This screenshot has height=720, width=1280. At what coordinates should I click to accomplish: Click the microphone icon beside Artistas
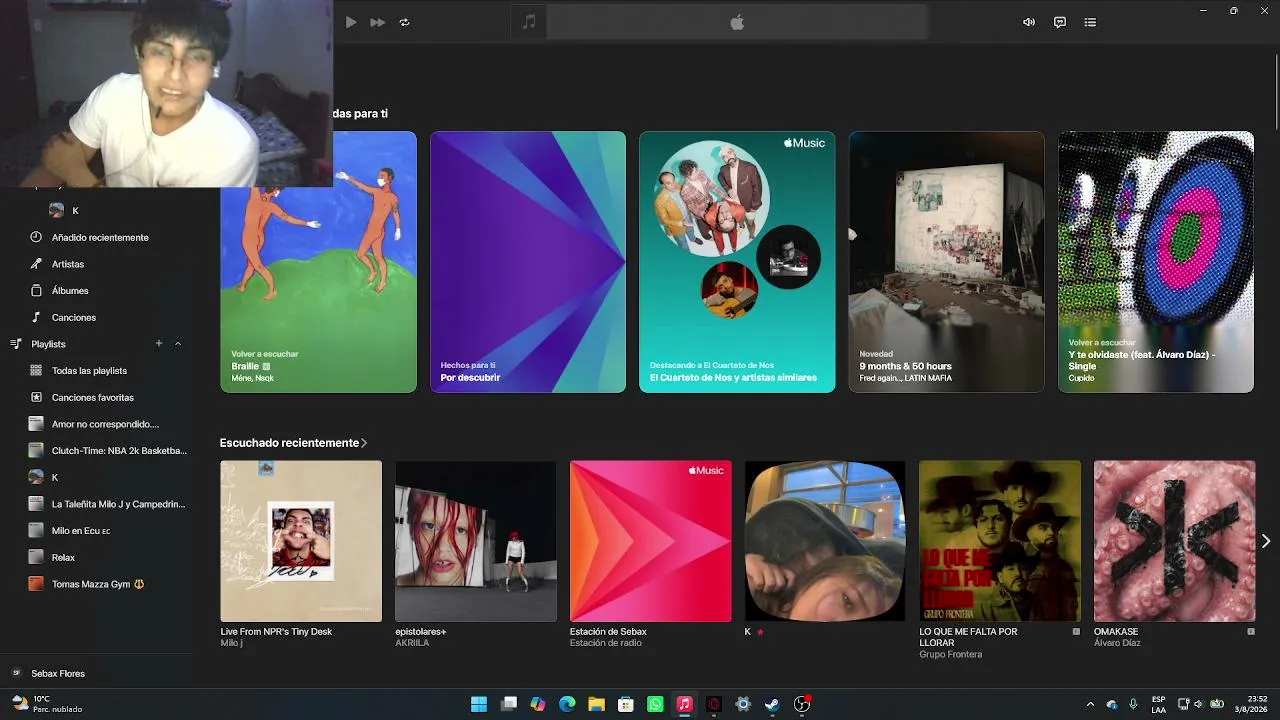coord(36,264)
